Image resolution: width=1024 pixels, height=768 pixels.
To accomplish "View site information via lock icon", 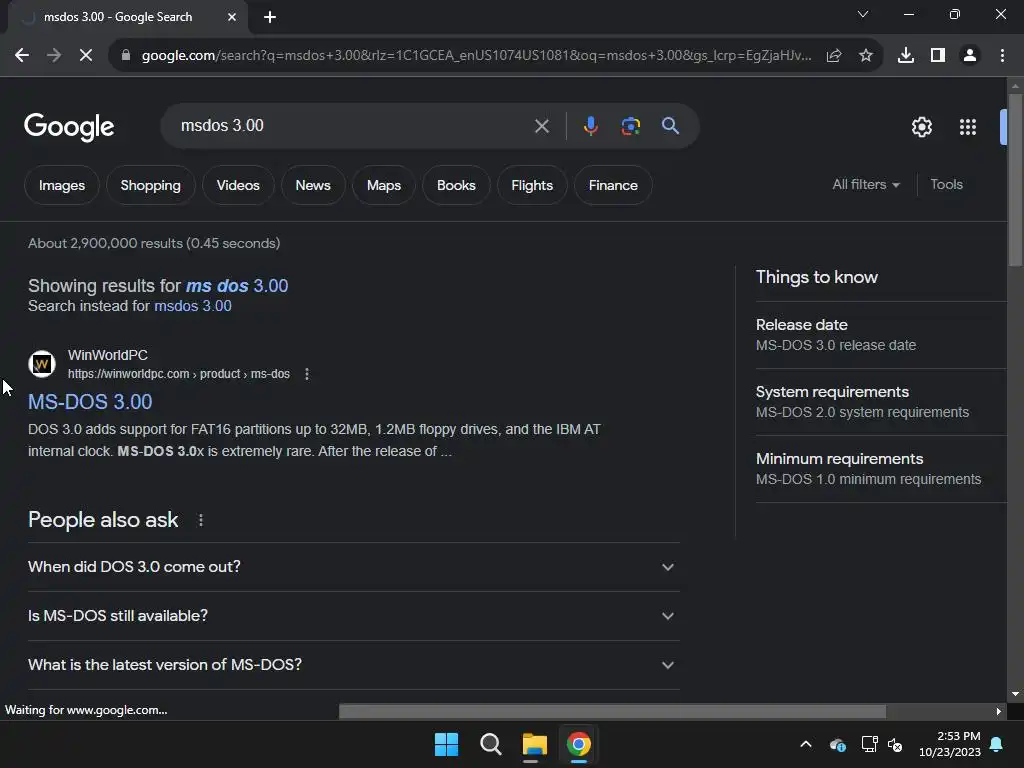I will click(x=126, y=56).
